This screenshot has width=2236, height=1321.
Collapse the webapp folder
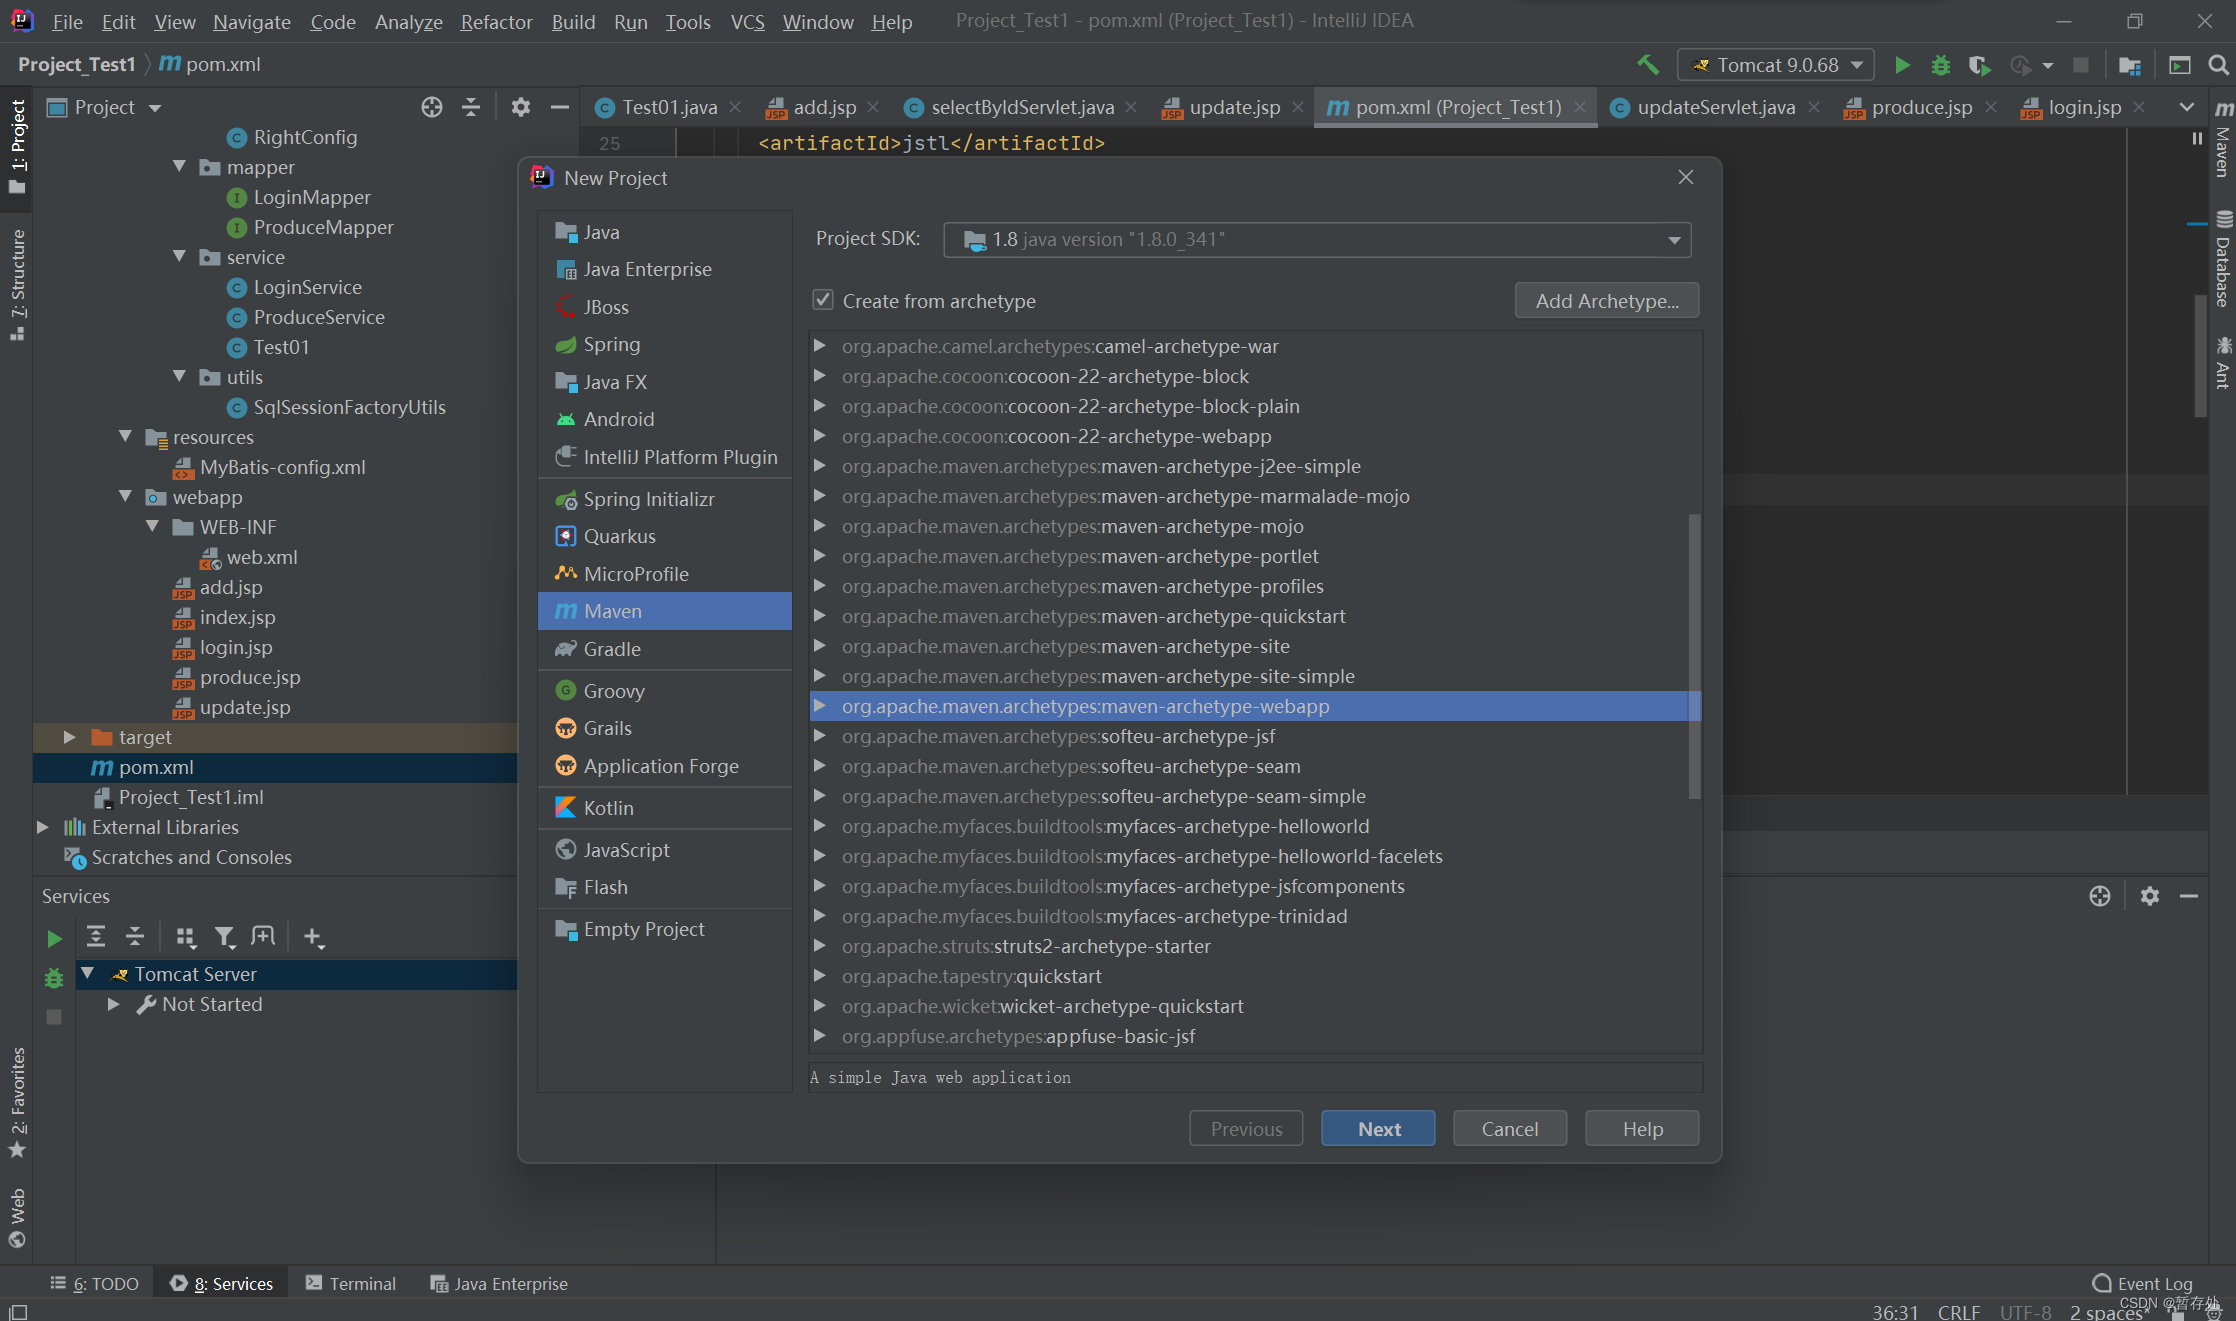(126, 497)
